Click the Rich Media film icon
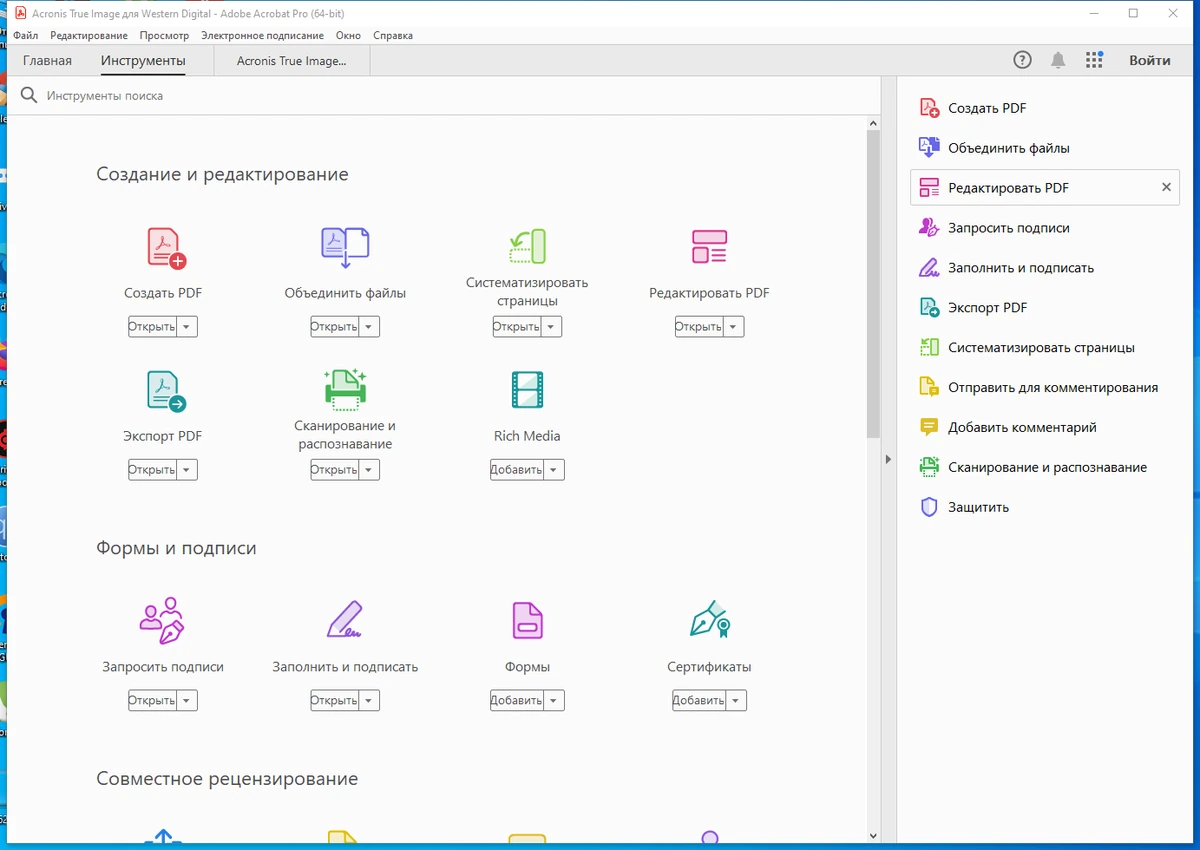 point(527,389)
